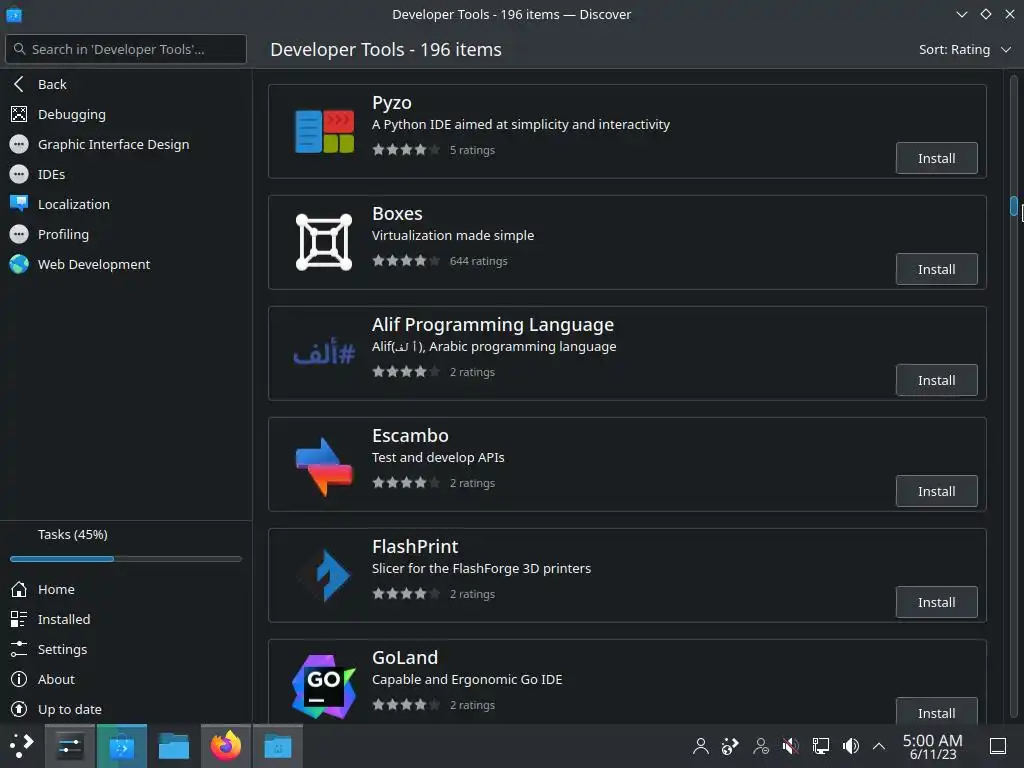Open the Sort: Rating dropdown
The height and width of the screenshot is (768, 1024).
[965, 50]
